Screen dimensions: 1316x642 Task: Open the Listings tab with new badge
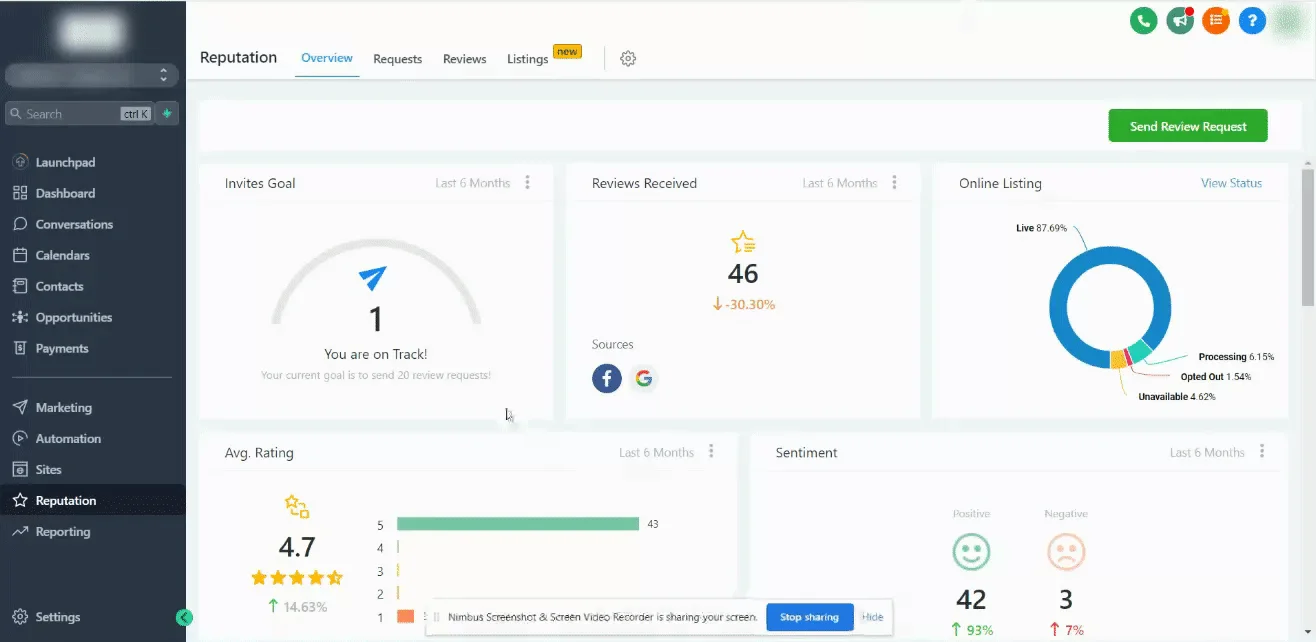click(527, 59)
